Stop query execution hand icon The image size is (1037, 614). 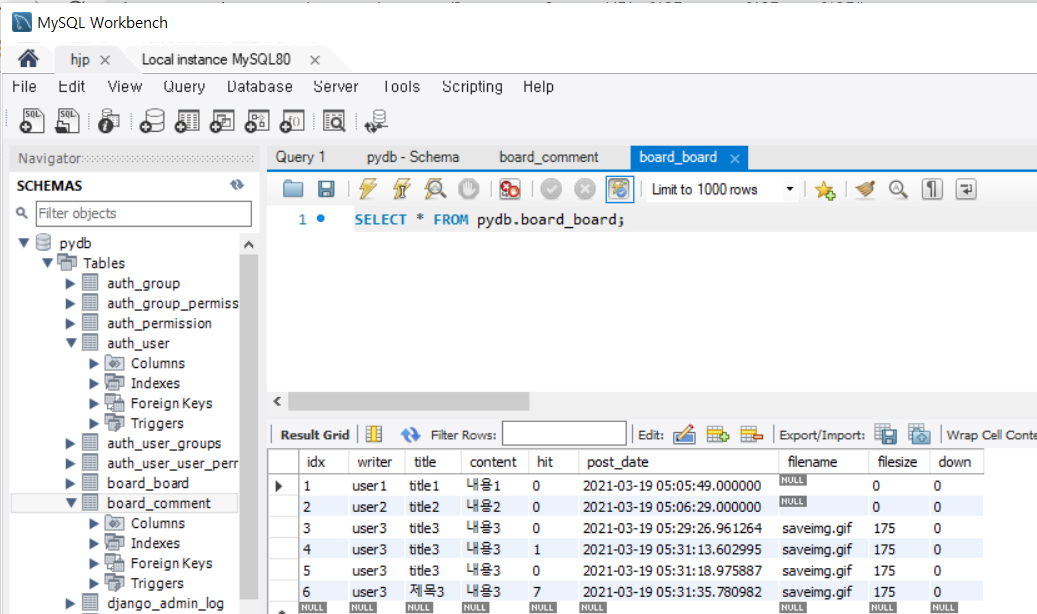468,189
